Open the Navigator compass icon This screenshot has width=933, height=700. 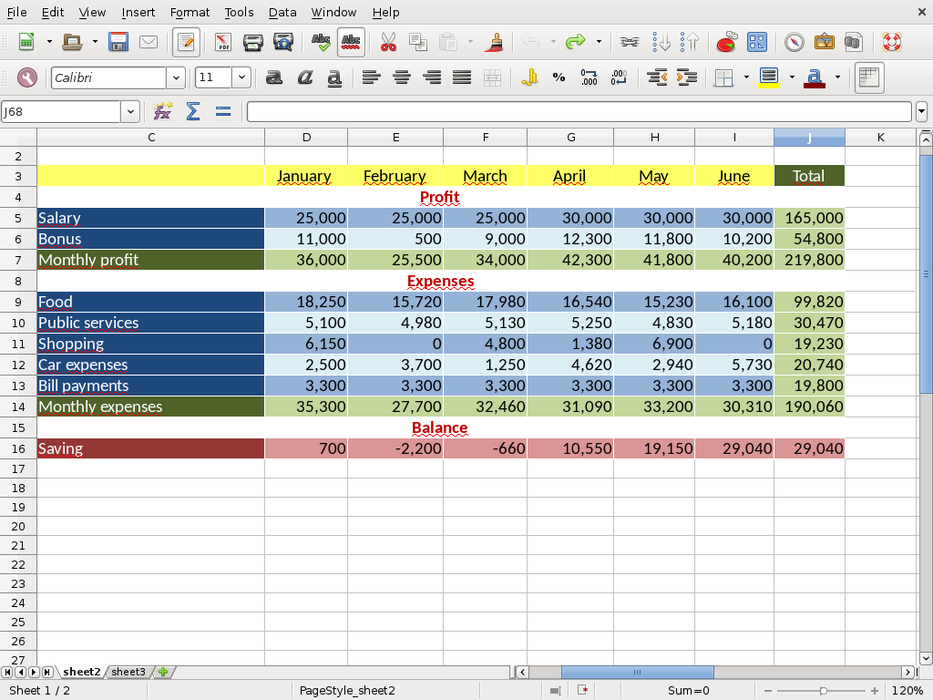coord(794,42)
